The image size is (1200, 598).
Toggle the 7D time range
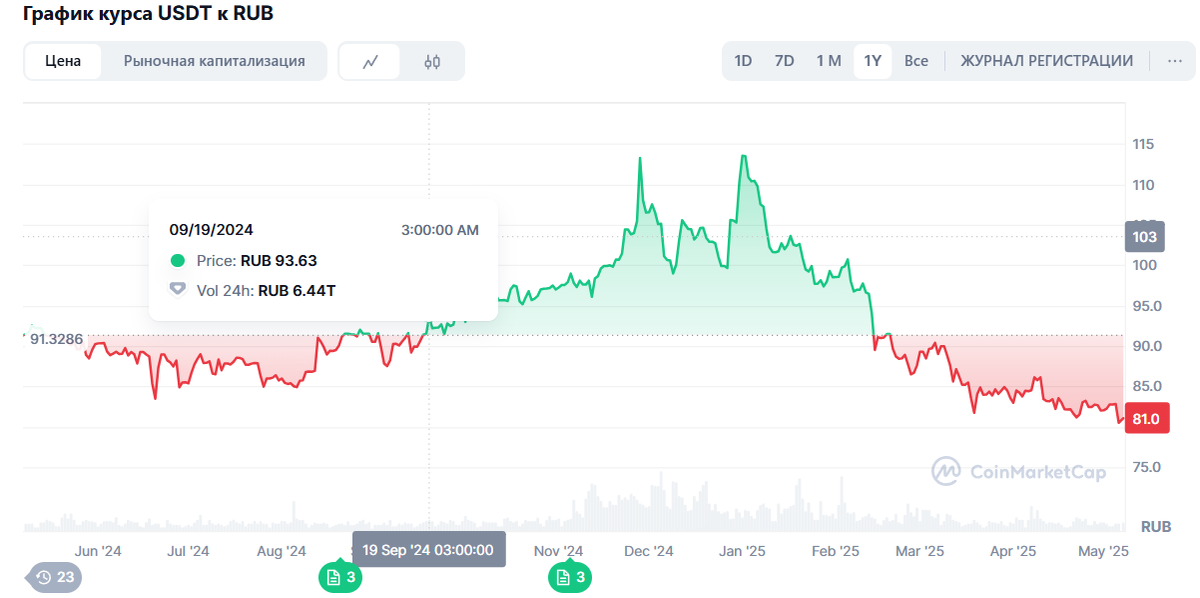785,60
